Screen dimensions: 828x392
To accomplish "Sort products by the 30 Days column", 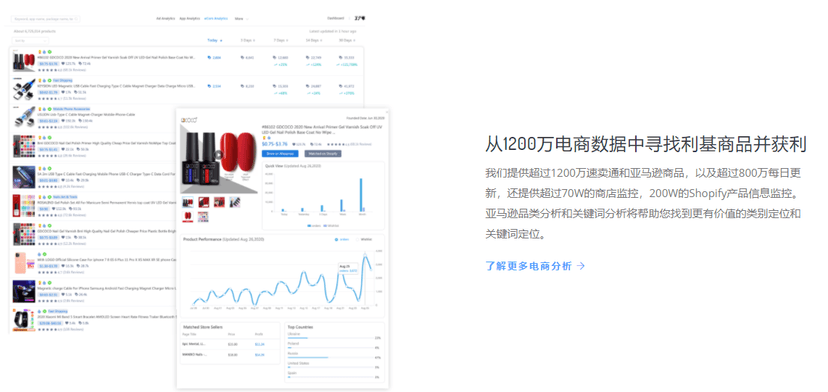I will click(x=347, y=40).
